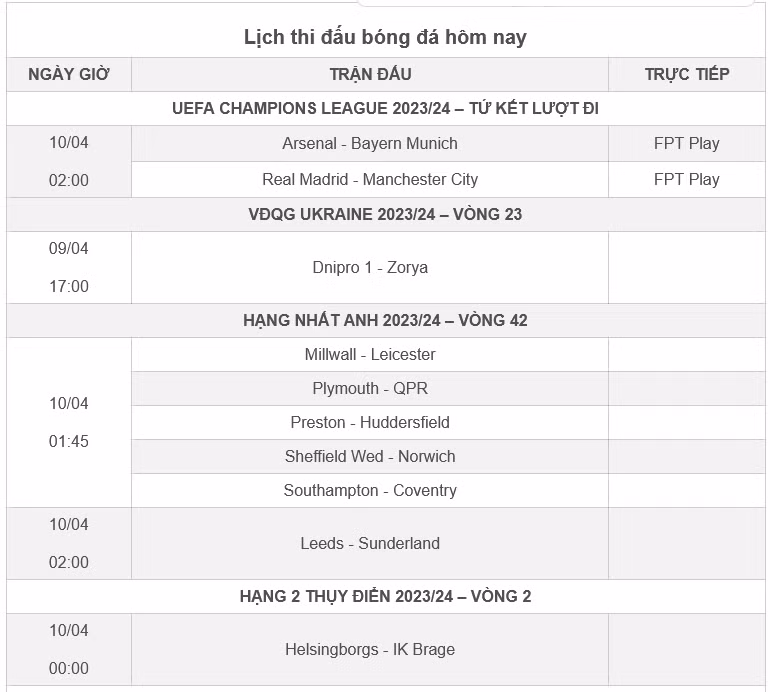Click the Arsenal - Bayern Munich match
The image size is (770, 692).
[x=370, y=143]
